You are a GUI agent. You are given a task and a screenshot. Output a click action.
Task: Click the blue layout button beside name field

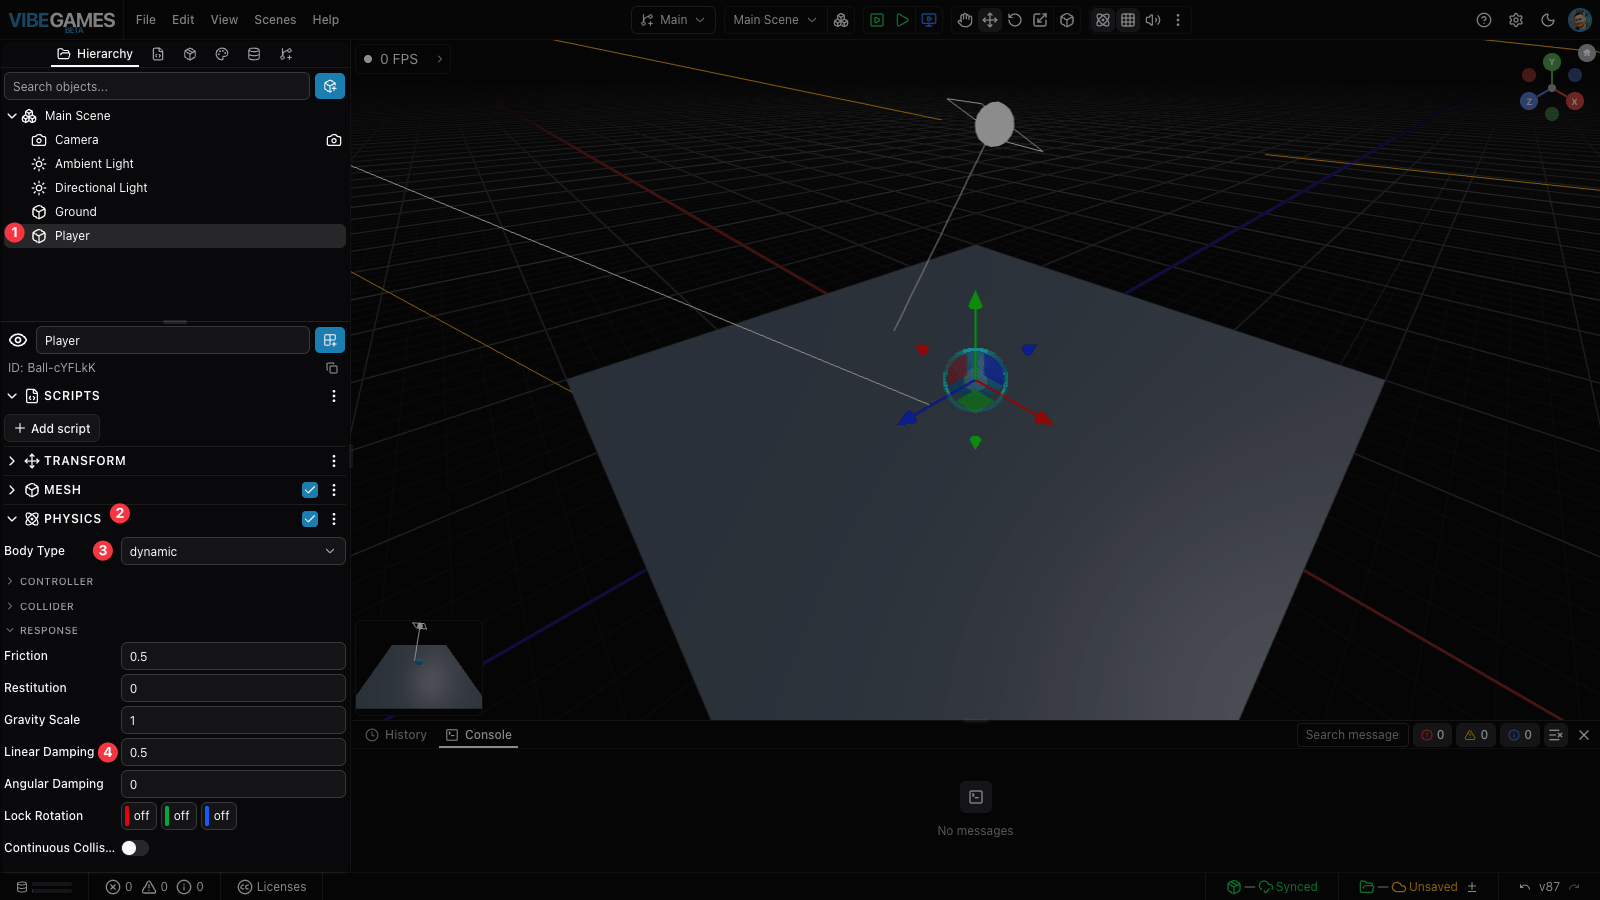click(x=330, y=340)
